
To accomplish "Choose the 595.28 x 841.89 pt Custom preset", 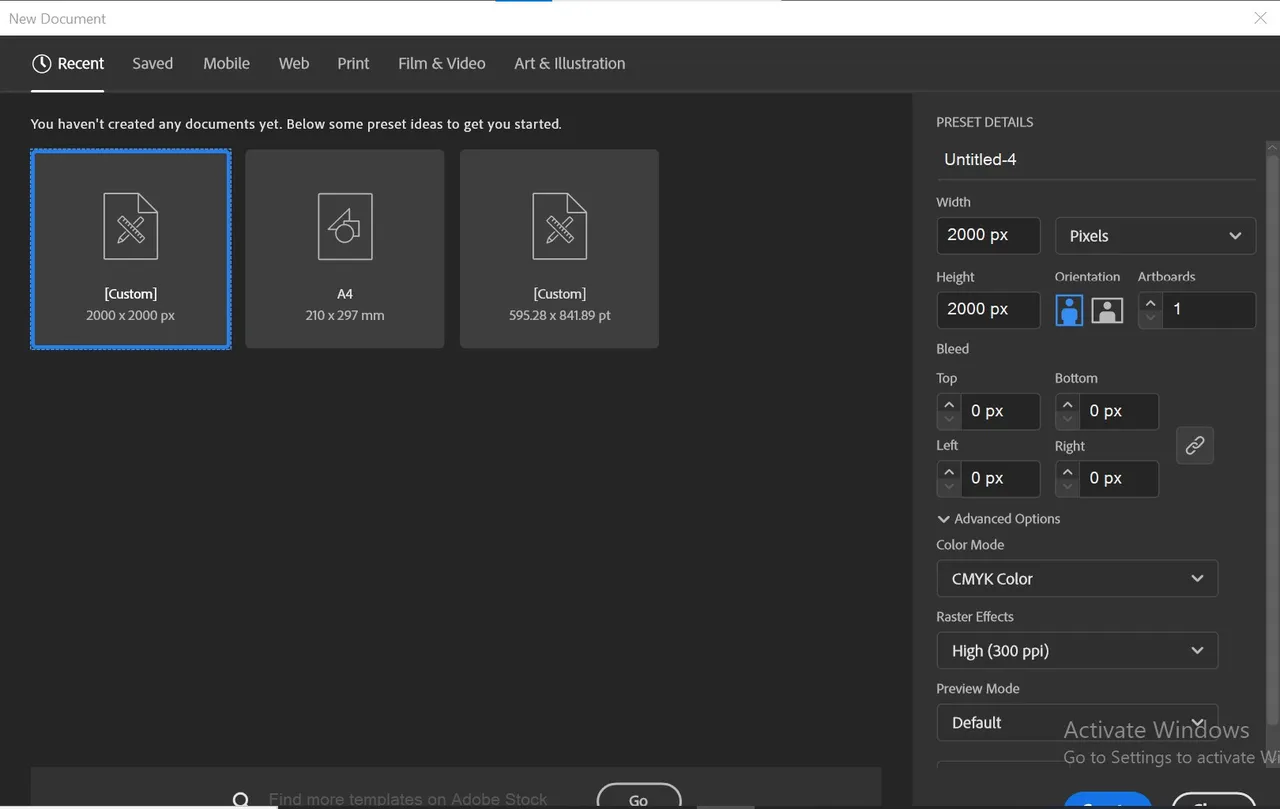I will point(559,249).
